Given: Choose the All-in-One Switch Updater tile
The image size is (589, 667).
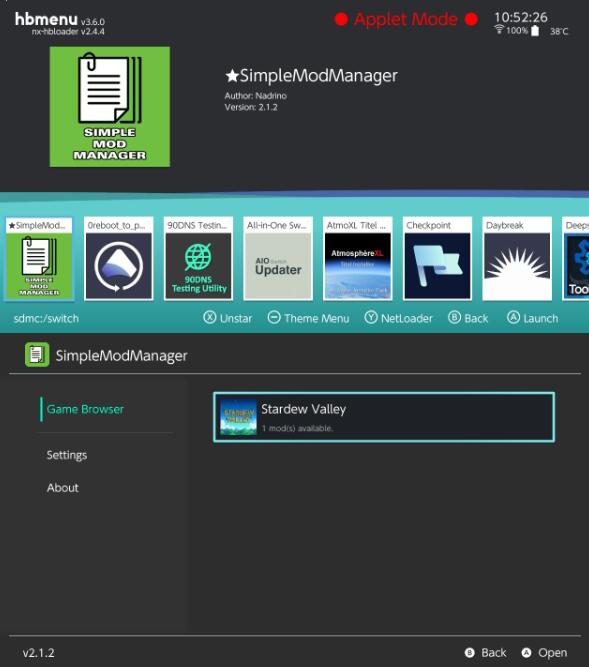Looking at the screenshot, I should coord(278,259).
